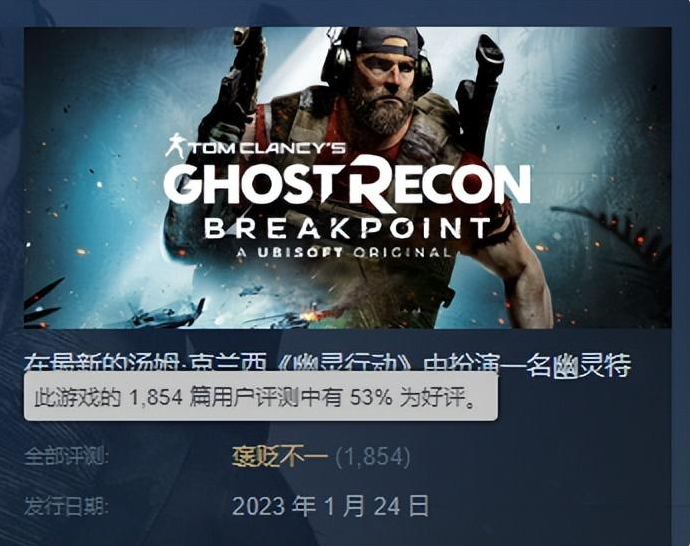Click the 全部评测 label

(x=66, y=456)
